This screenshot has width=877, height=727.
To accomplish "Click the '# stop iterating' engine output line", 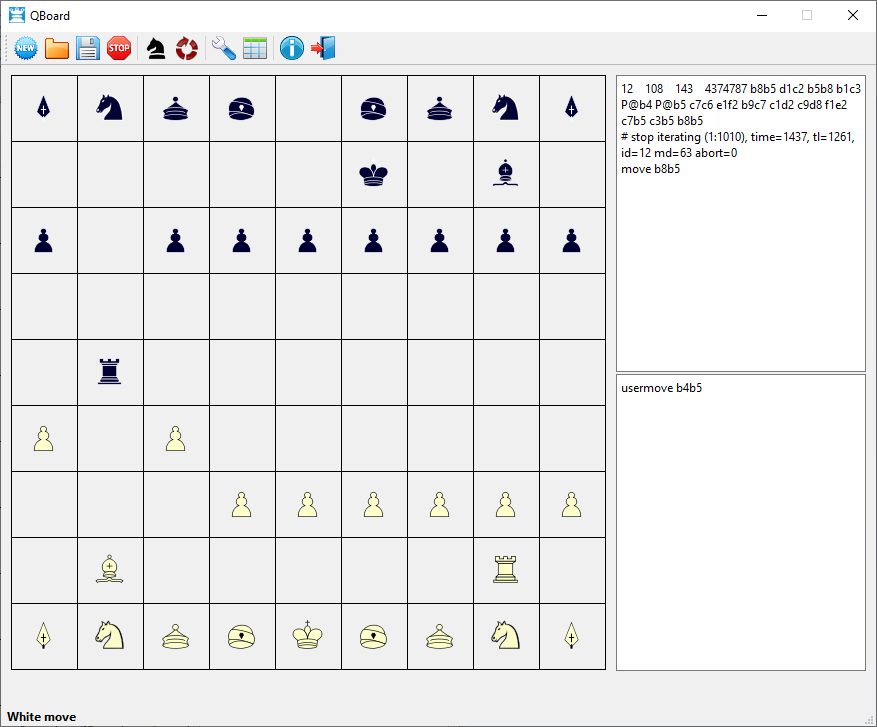I will [x=738, y=145].
